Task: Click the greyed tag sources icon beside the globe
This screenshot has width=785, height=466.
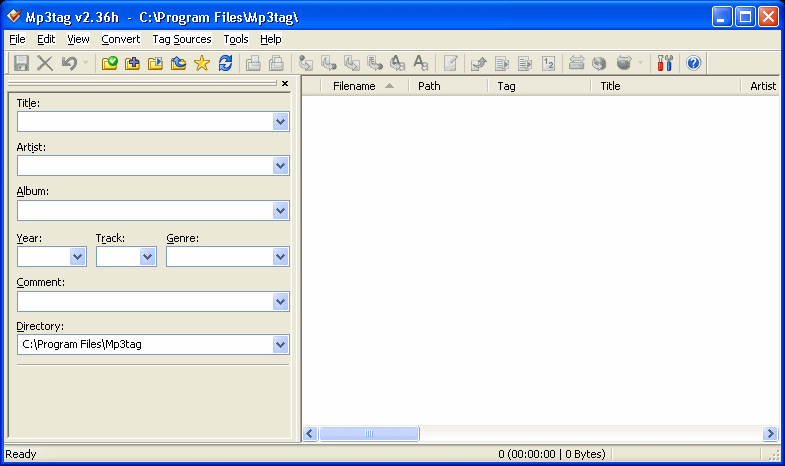Action: click(x=624, y=63)
